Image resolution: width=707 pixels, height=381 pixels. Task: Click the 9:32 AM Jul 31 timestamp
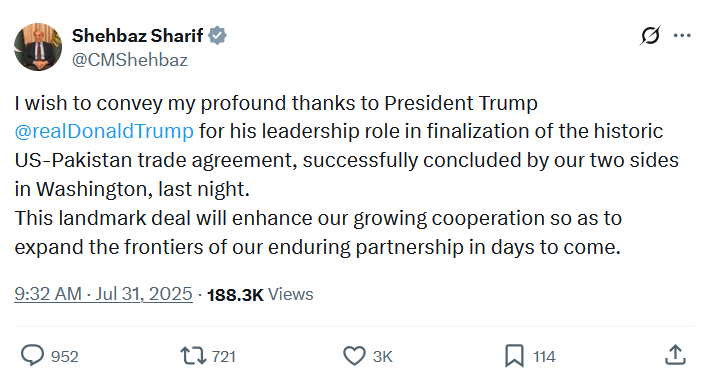click(103, 294)
